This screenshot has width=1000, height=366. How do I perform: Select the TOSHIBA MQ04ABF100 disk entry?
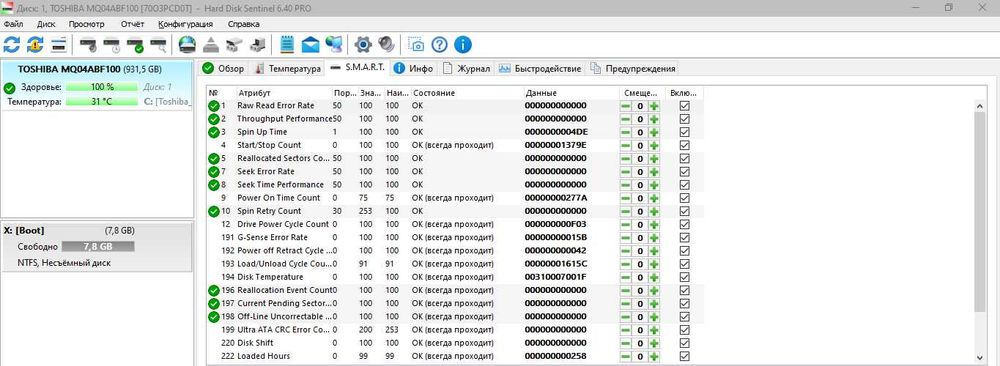tap(97, 85)
